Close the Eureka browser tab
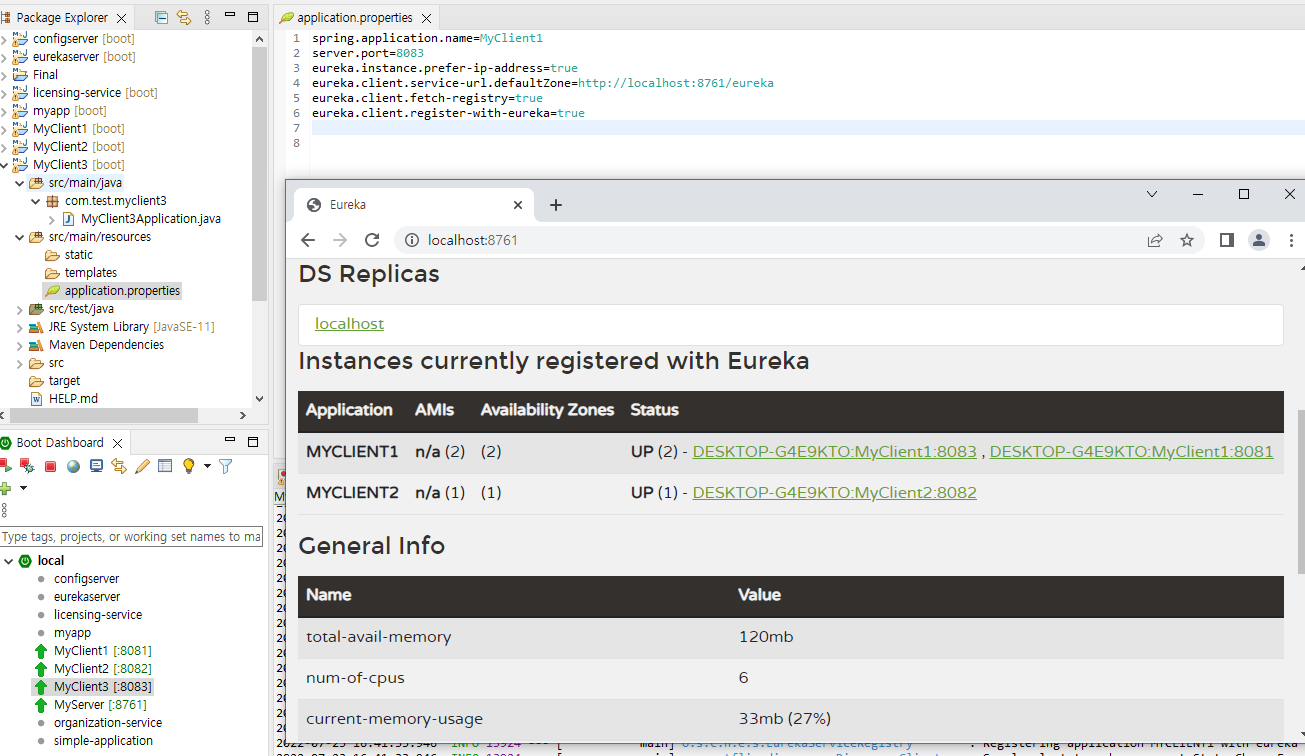 click(518, 205)
